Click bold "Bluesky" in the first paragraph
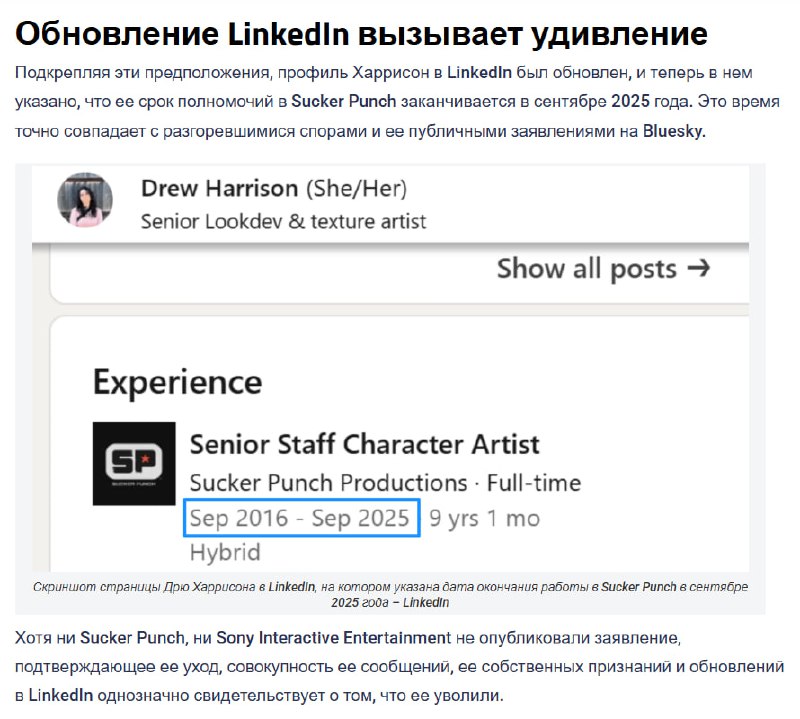Image resolution: width=800 pixels, height=719 pixels. 674,131
